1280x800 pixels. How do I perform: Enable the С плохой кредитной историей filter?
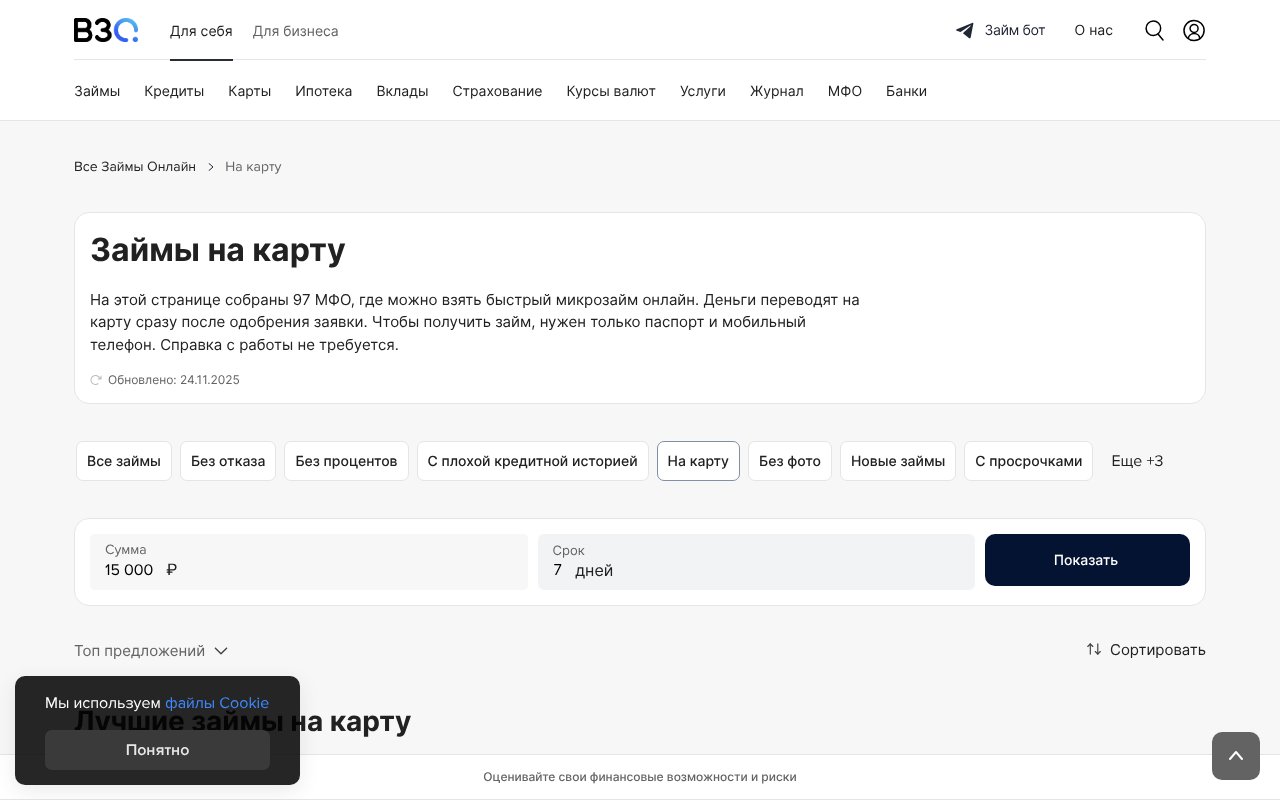pyautogui.click(x=532, y=461)
